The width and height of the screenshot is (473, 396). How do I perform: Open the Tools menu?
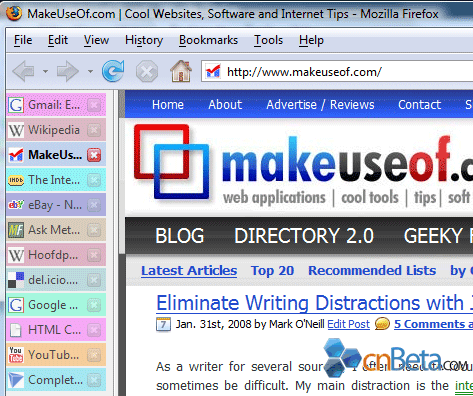[268, 40]
